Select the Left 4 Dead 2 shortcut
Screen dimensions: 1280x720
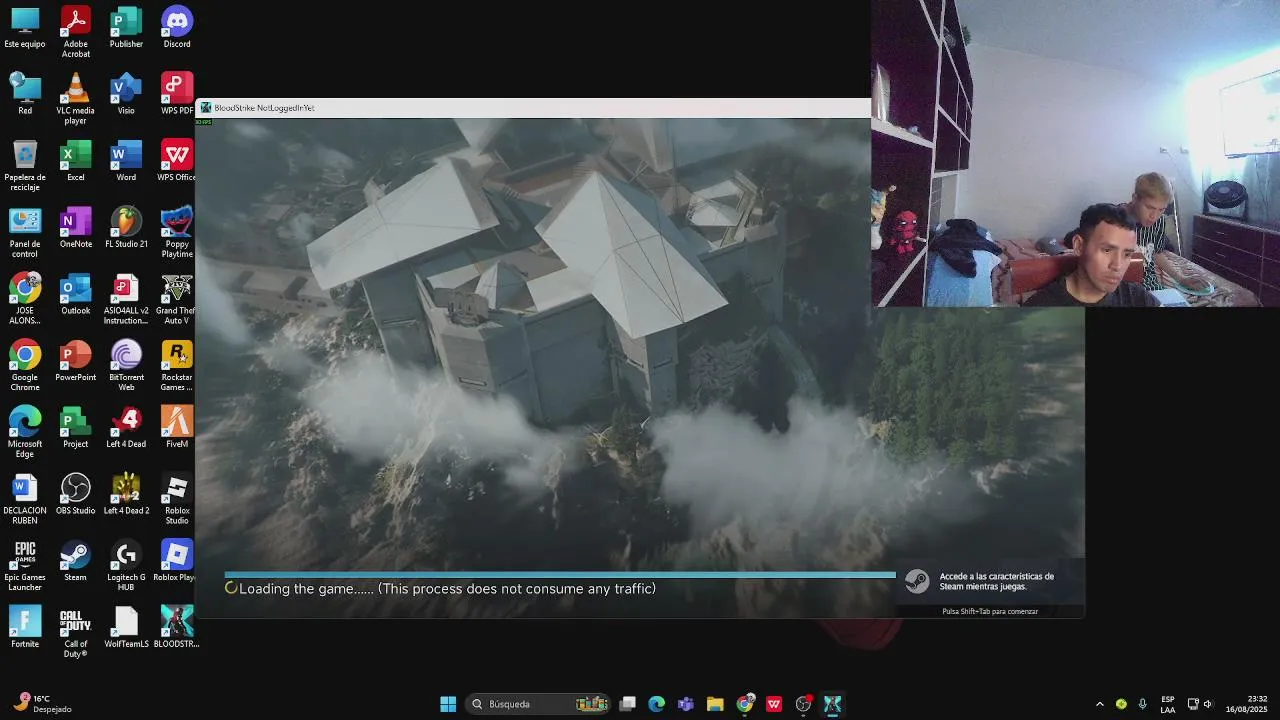[126, 494]
